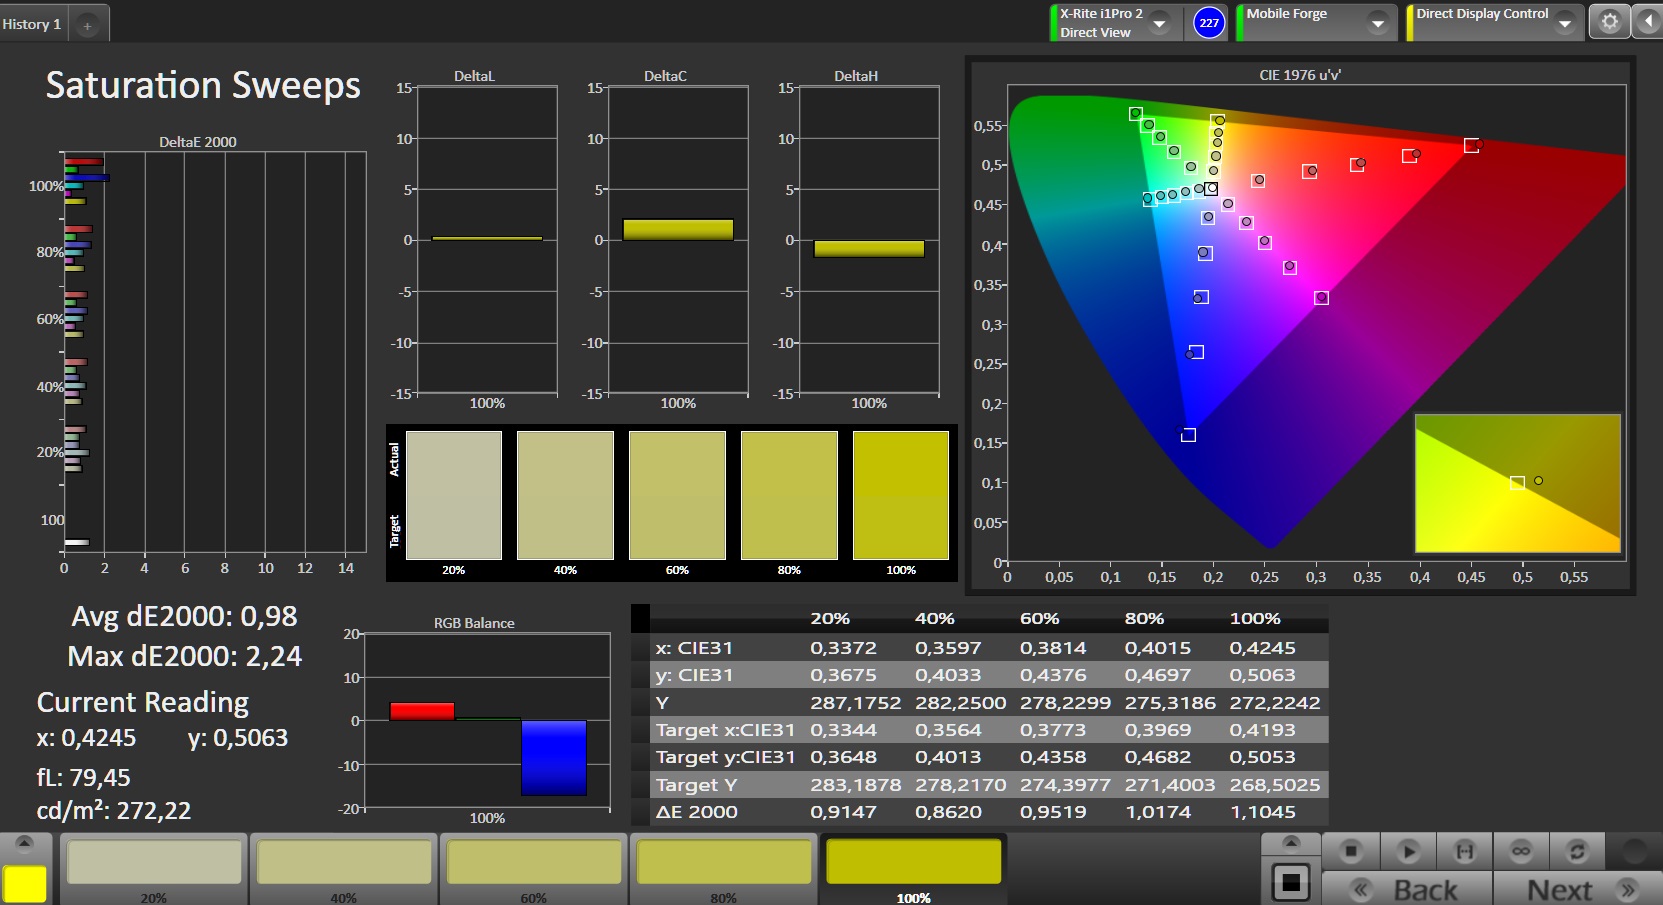This screenshot has width=1663, height=905.
Task: Enable continuous read with infinity icon
Action: click(1521, 851)
